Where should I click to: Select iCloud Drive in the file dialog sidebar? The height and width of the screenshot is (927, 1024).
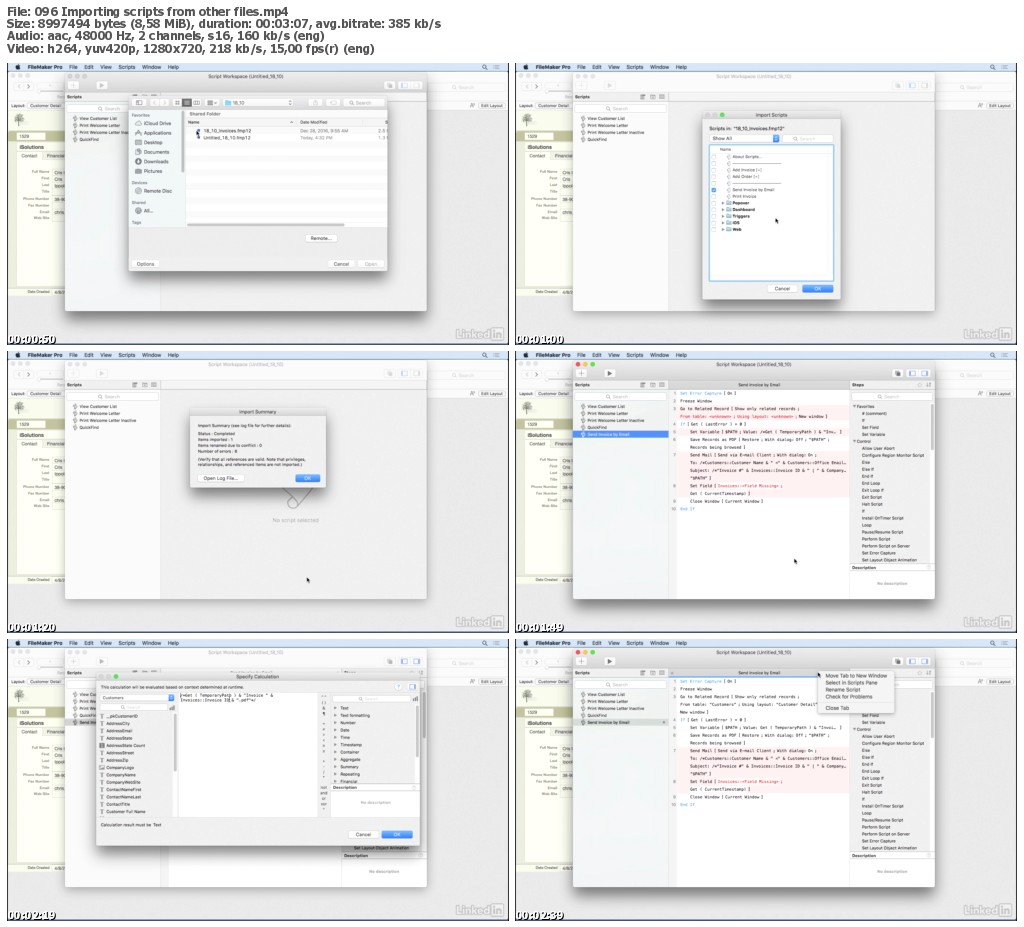click(153, 123)
